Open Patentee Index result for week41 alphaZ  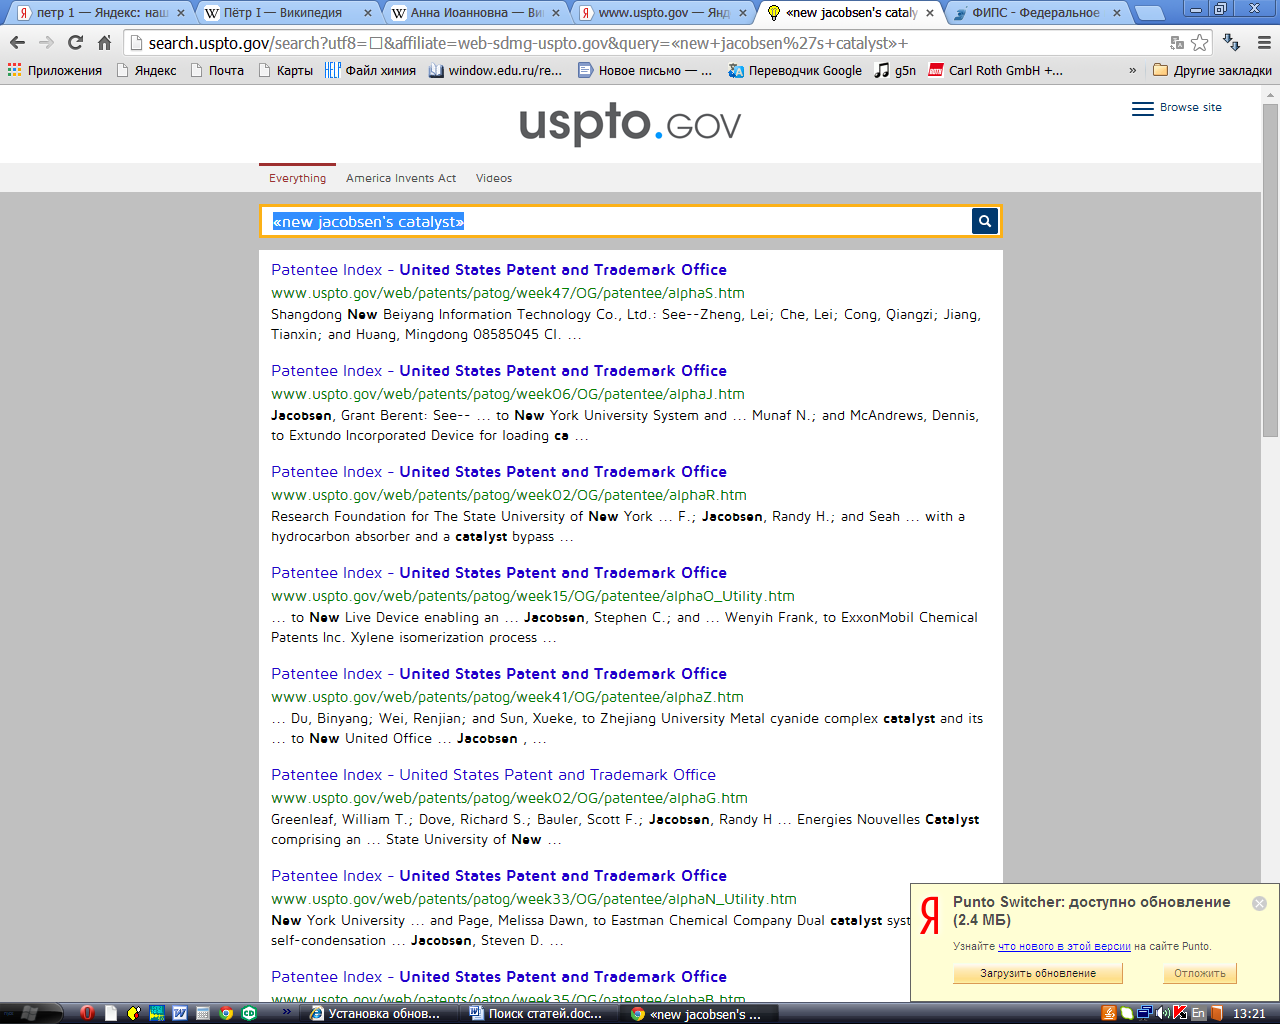(499, 674)
